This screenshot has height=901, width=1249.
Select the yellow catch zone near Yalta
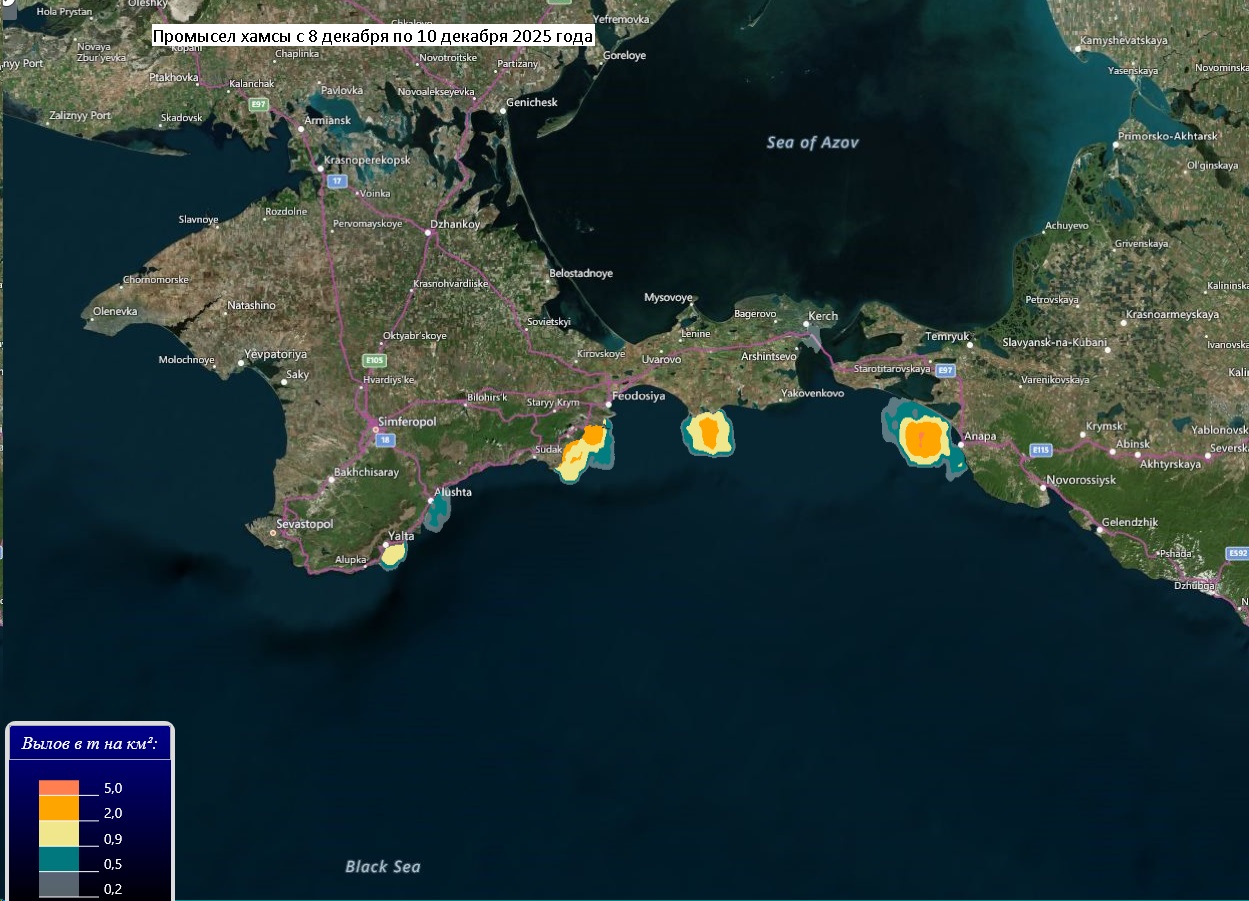tap(395, 553)
